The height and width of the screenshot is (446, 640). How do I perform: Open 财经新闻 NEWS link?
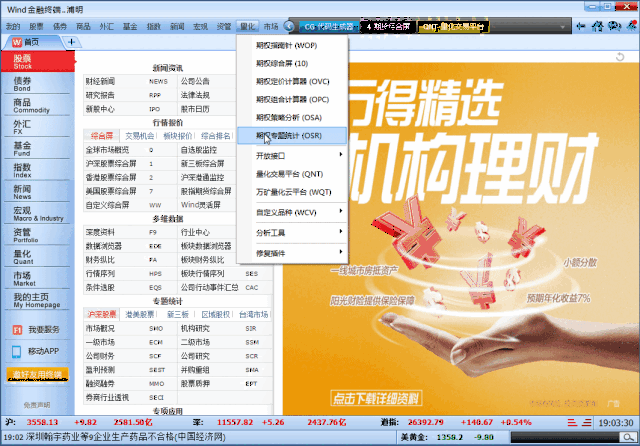click(x=130, y=81)
